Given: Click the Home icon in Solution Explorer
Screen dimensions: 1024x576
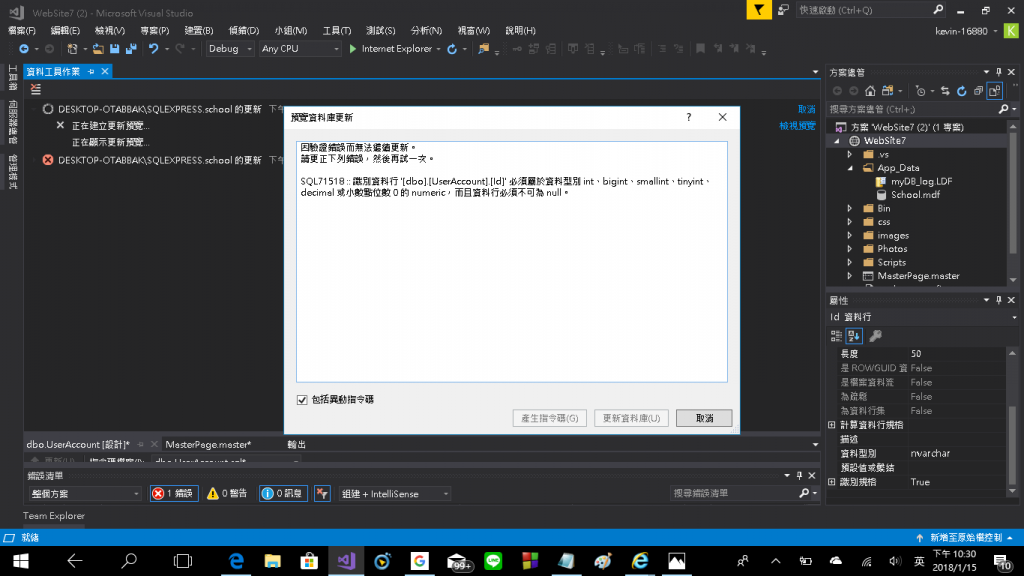Looking at the screenshot, I should click(870, 91).
